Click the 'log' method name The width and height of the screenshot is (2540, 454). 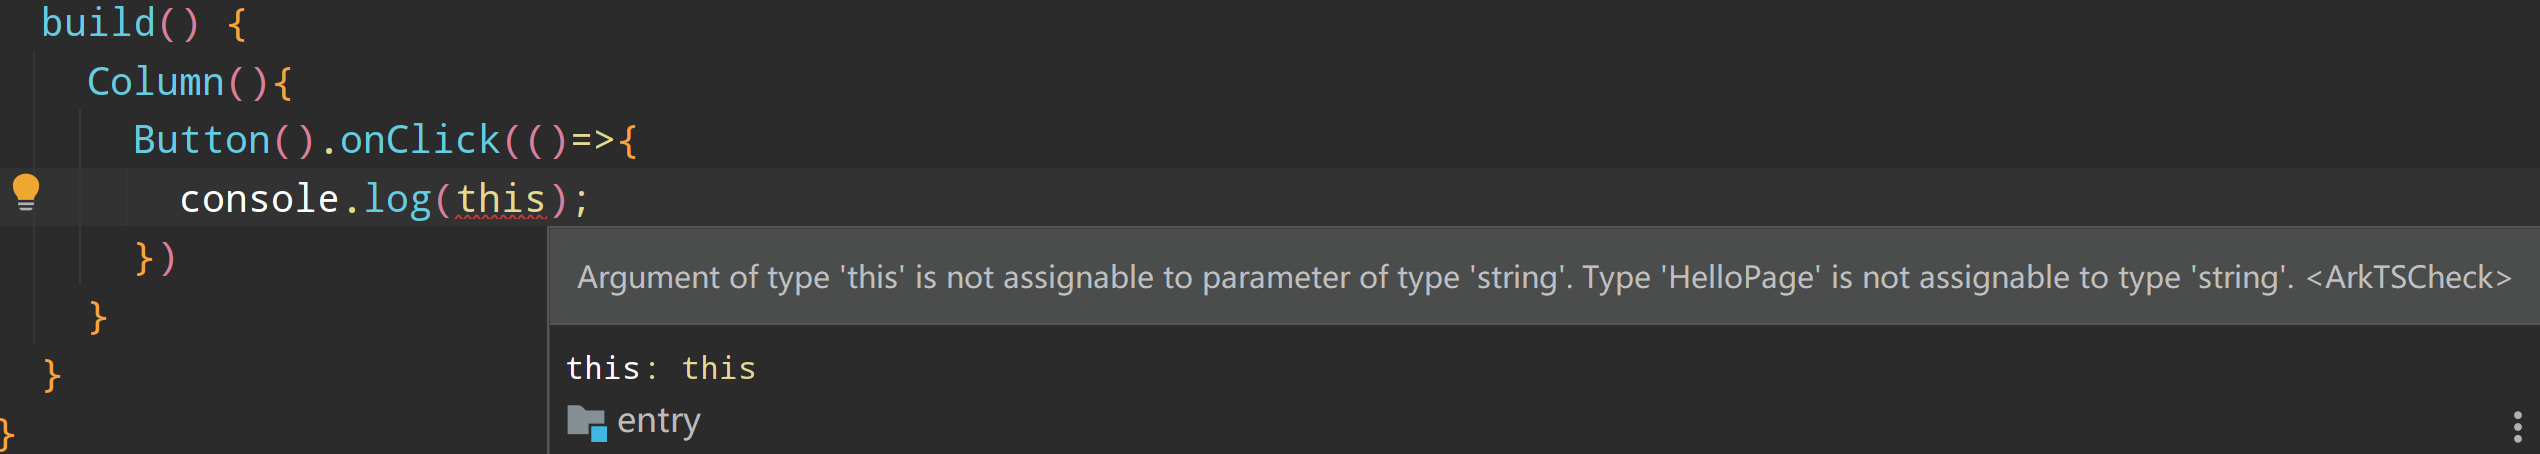click(x=397, y=199)
